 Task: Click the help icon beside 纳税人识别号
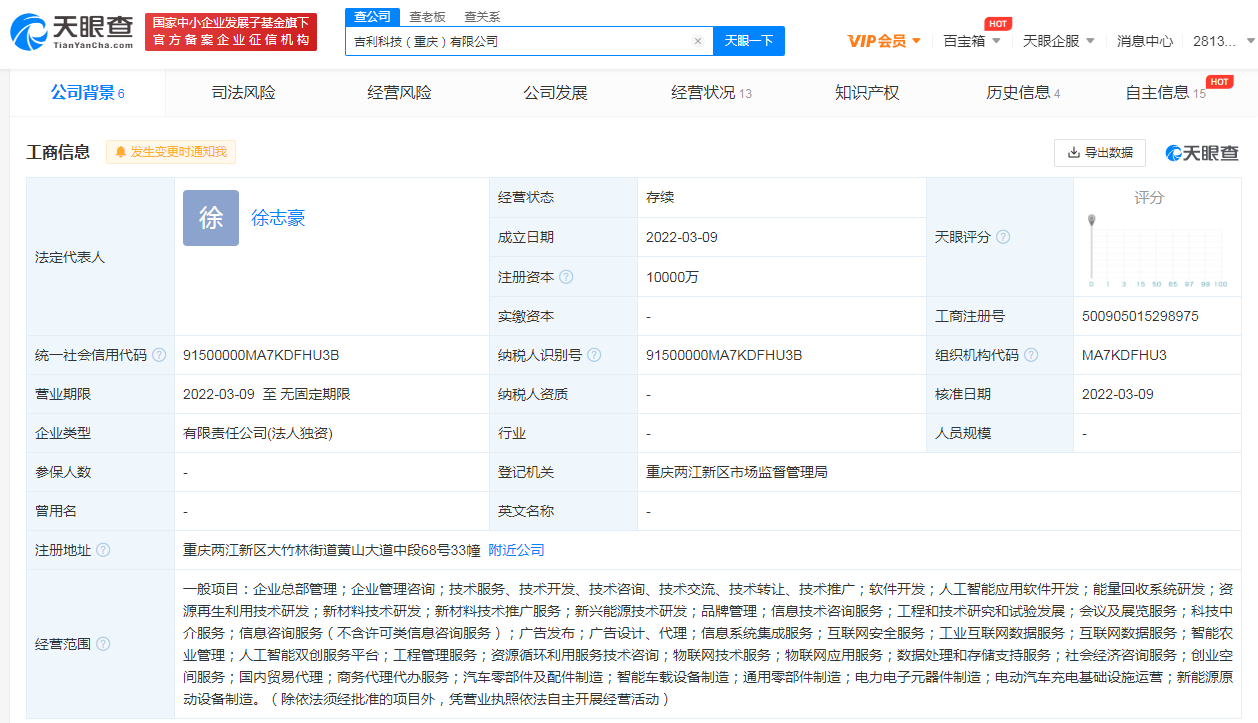tap(594, 355)
